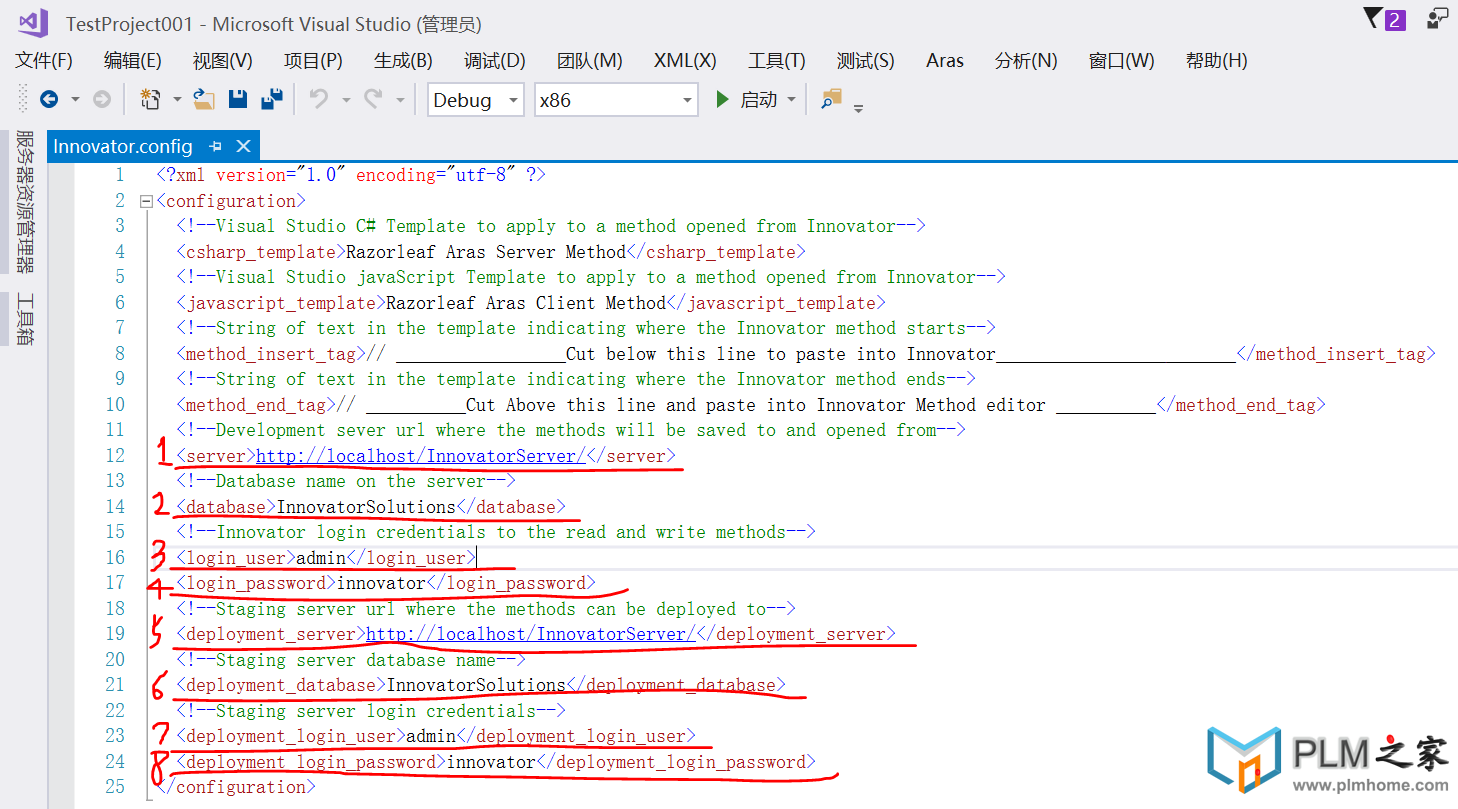Click the 'Staging server database name' comment
1458x809 pixels.
(351, 660)
